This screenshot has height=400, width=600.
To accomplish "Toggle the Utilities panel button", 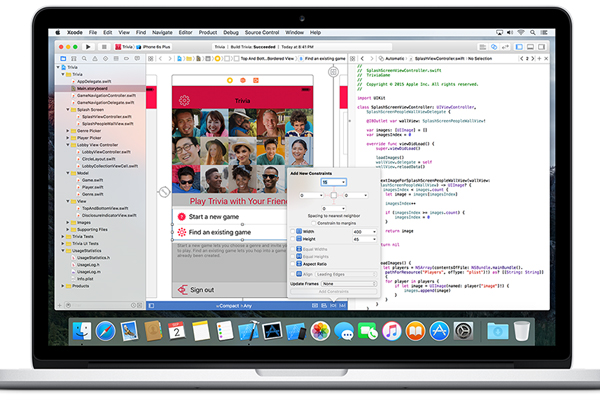I will [x=541, y=47].
